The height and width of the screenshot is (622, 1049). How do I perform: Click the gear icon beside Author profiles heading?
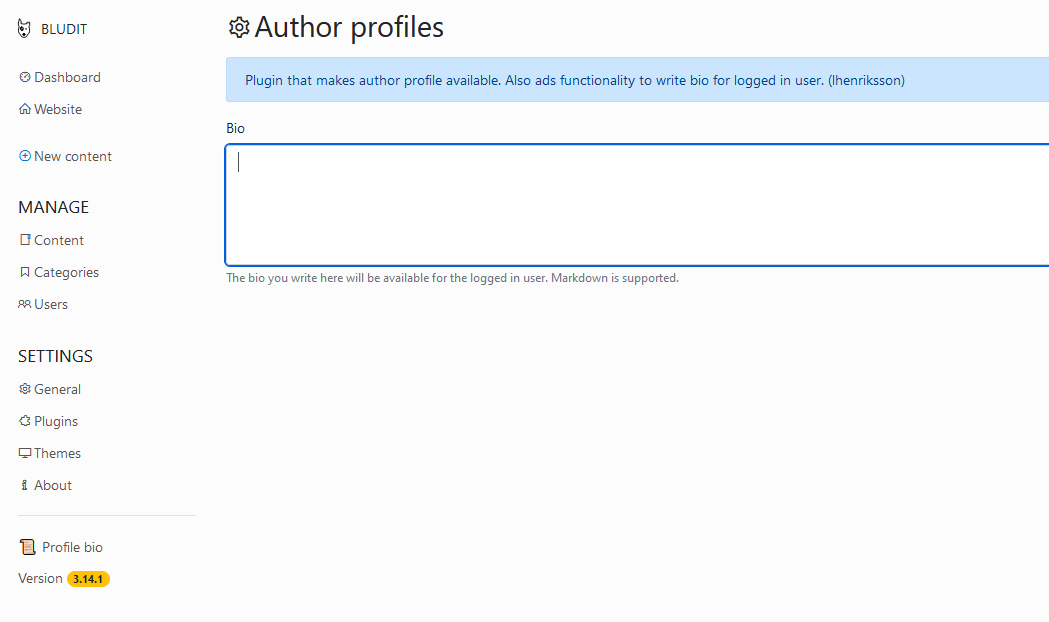pos(238,27)
